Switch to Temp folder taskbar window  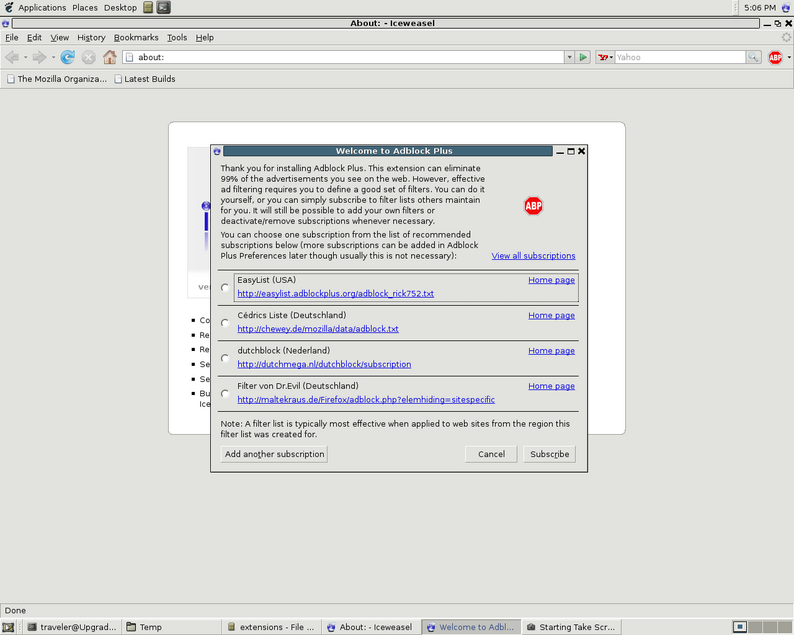(172, 627)
